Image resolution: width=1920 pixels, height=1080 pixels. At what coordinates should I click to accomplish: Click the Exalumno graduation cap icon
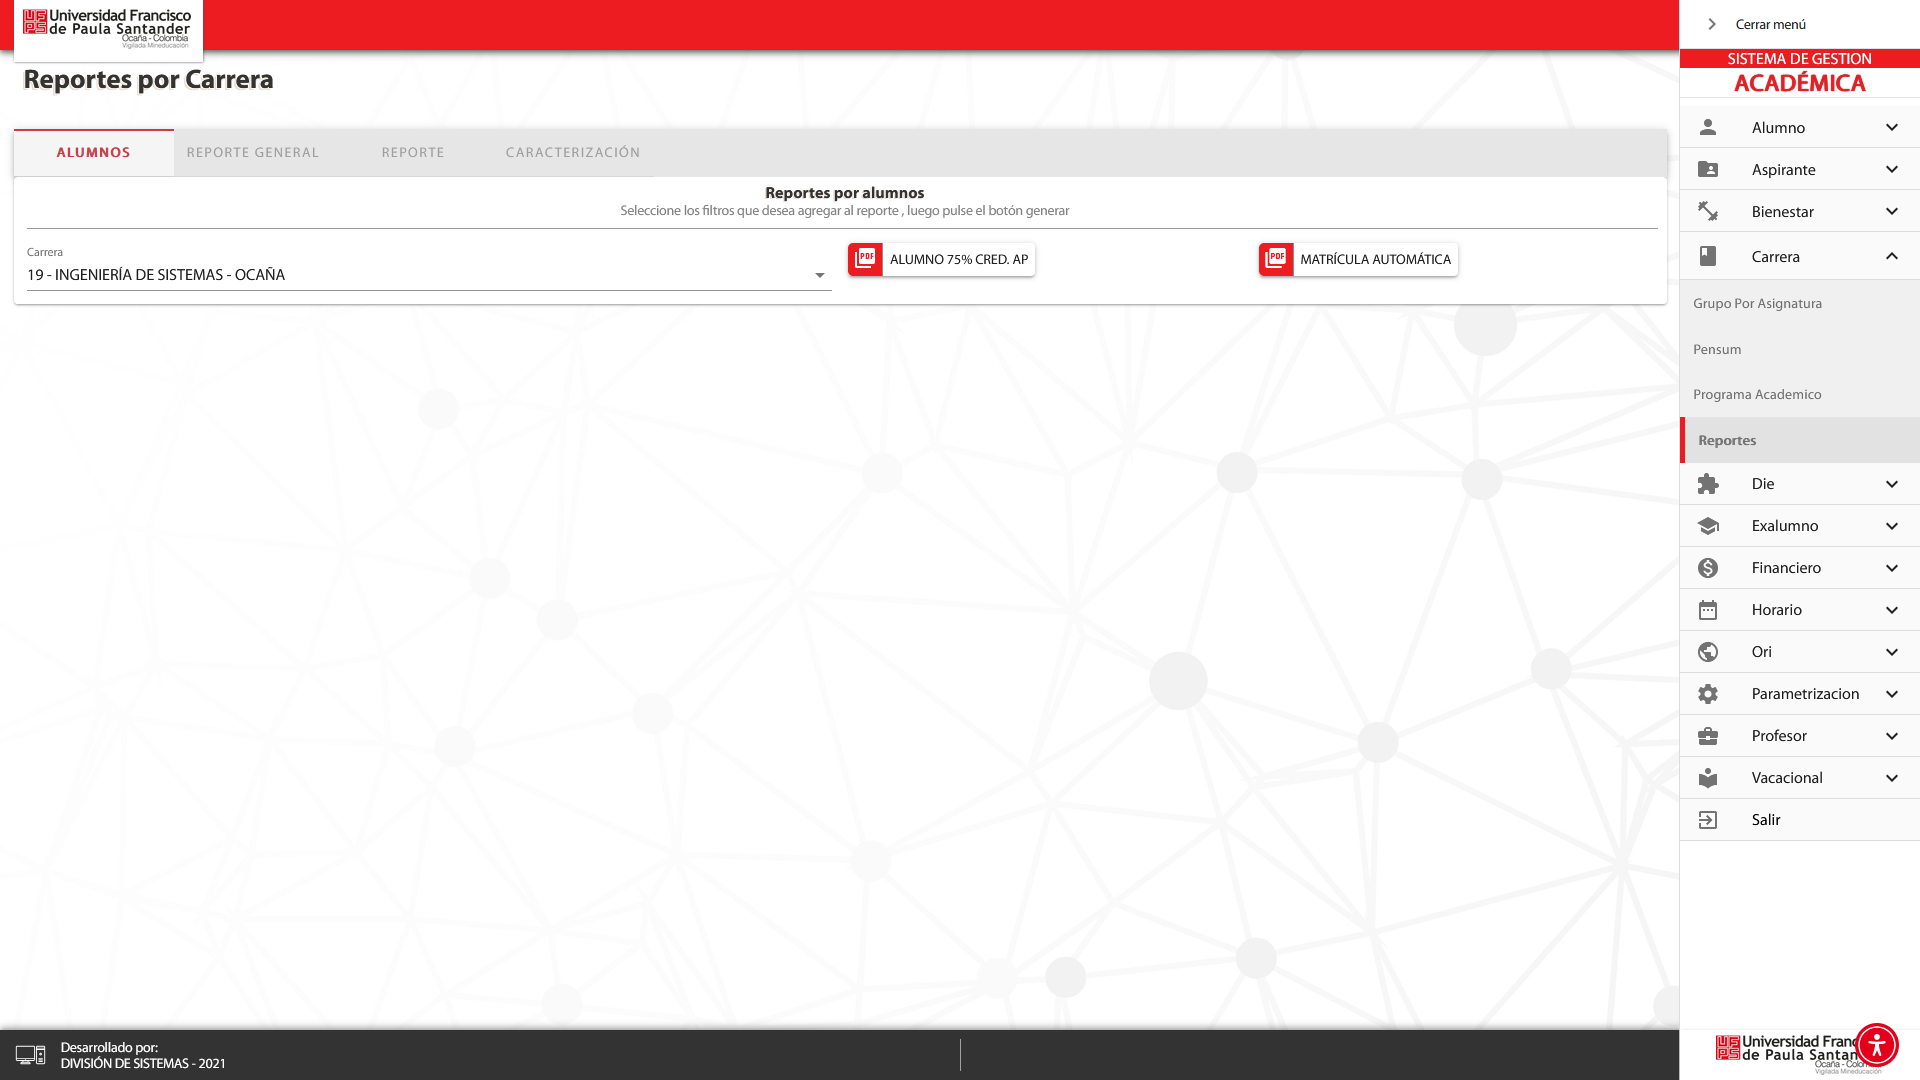tap(1707, 526)
